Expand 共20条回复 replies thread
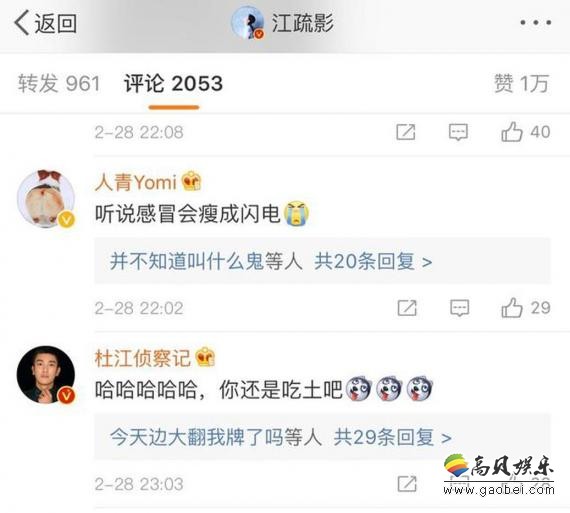Screen dimensions: 570x513 point(373,261)
